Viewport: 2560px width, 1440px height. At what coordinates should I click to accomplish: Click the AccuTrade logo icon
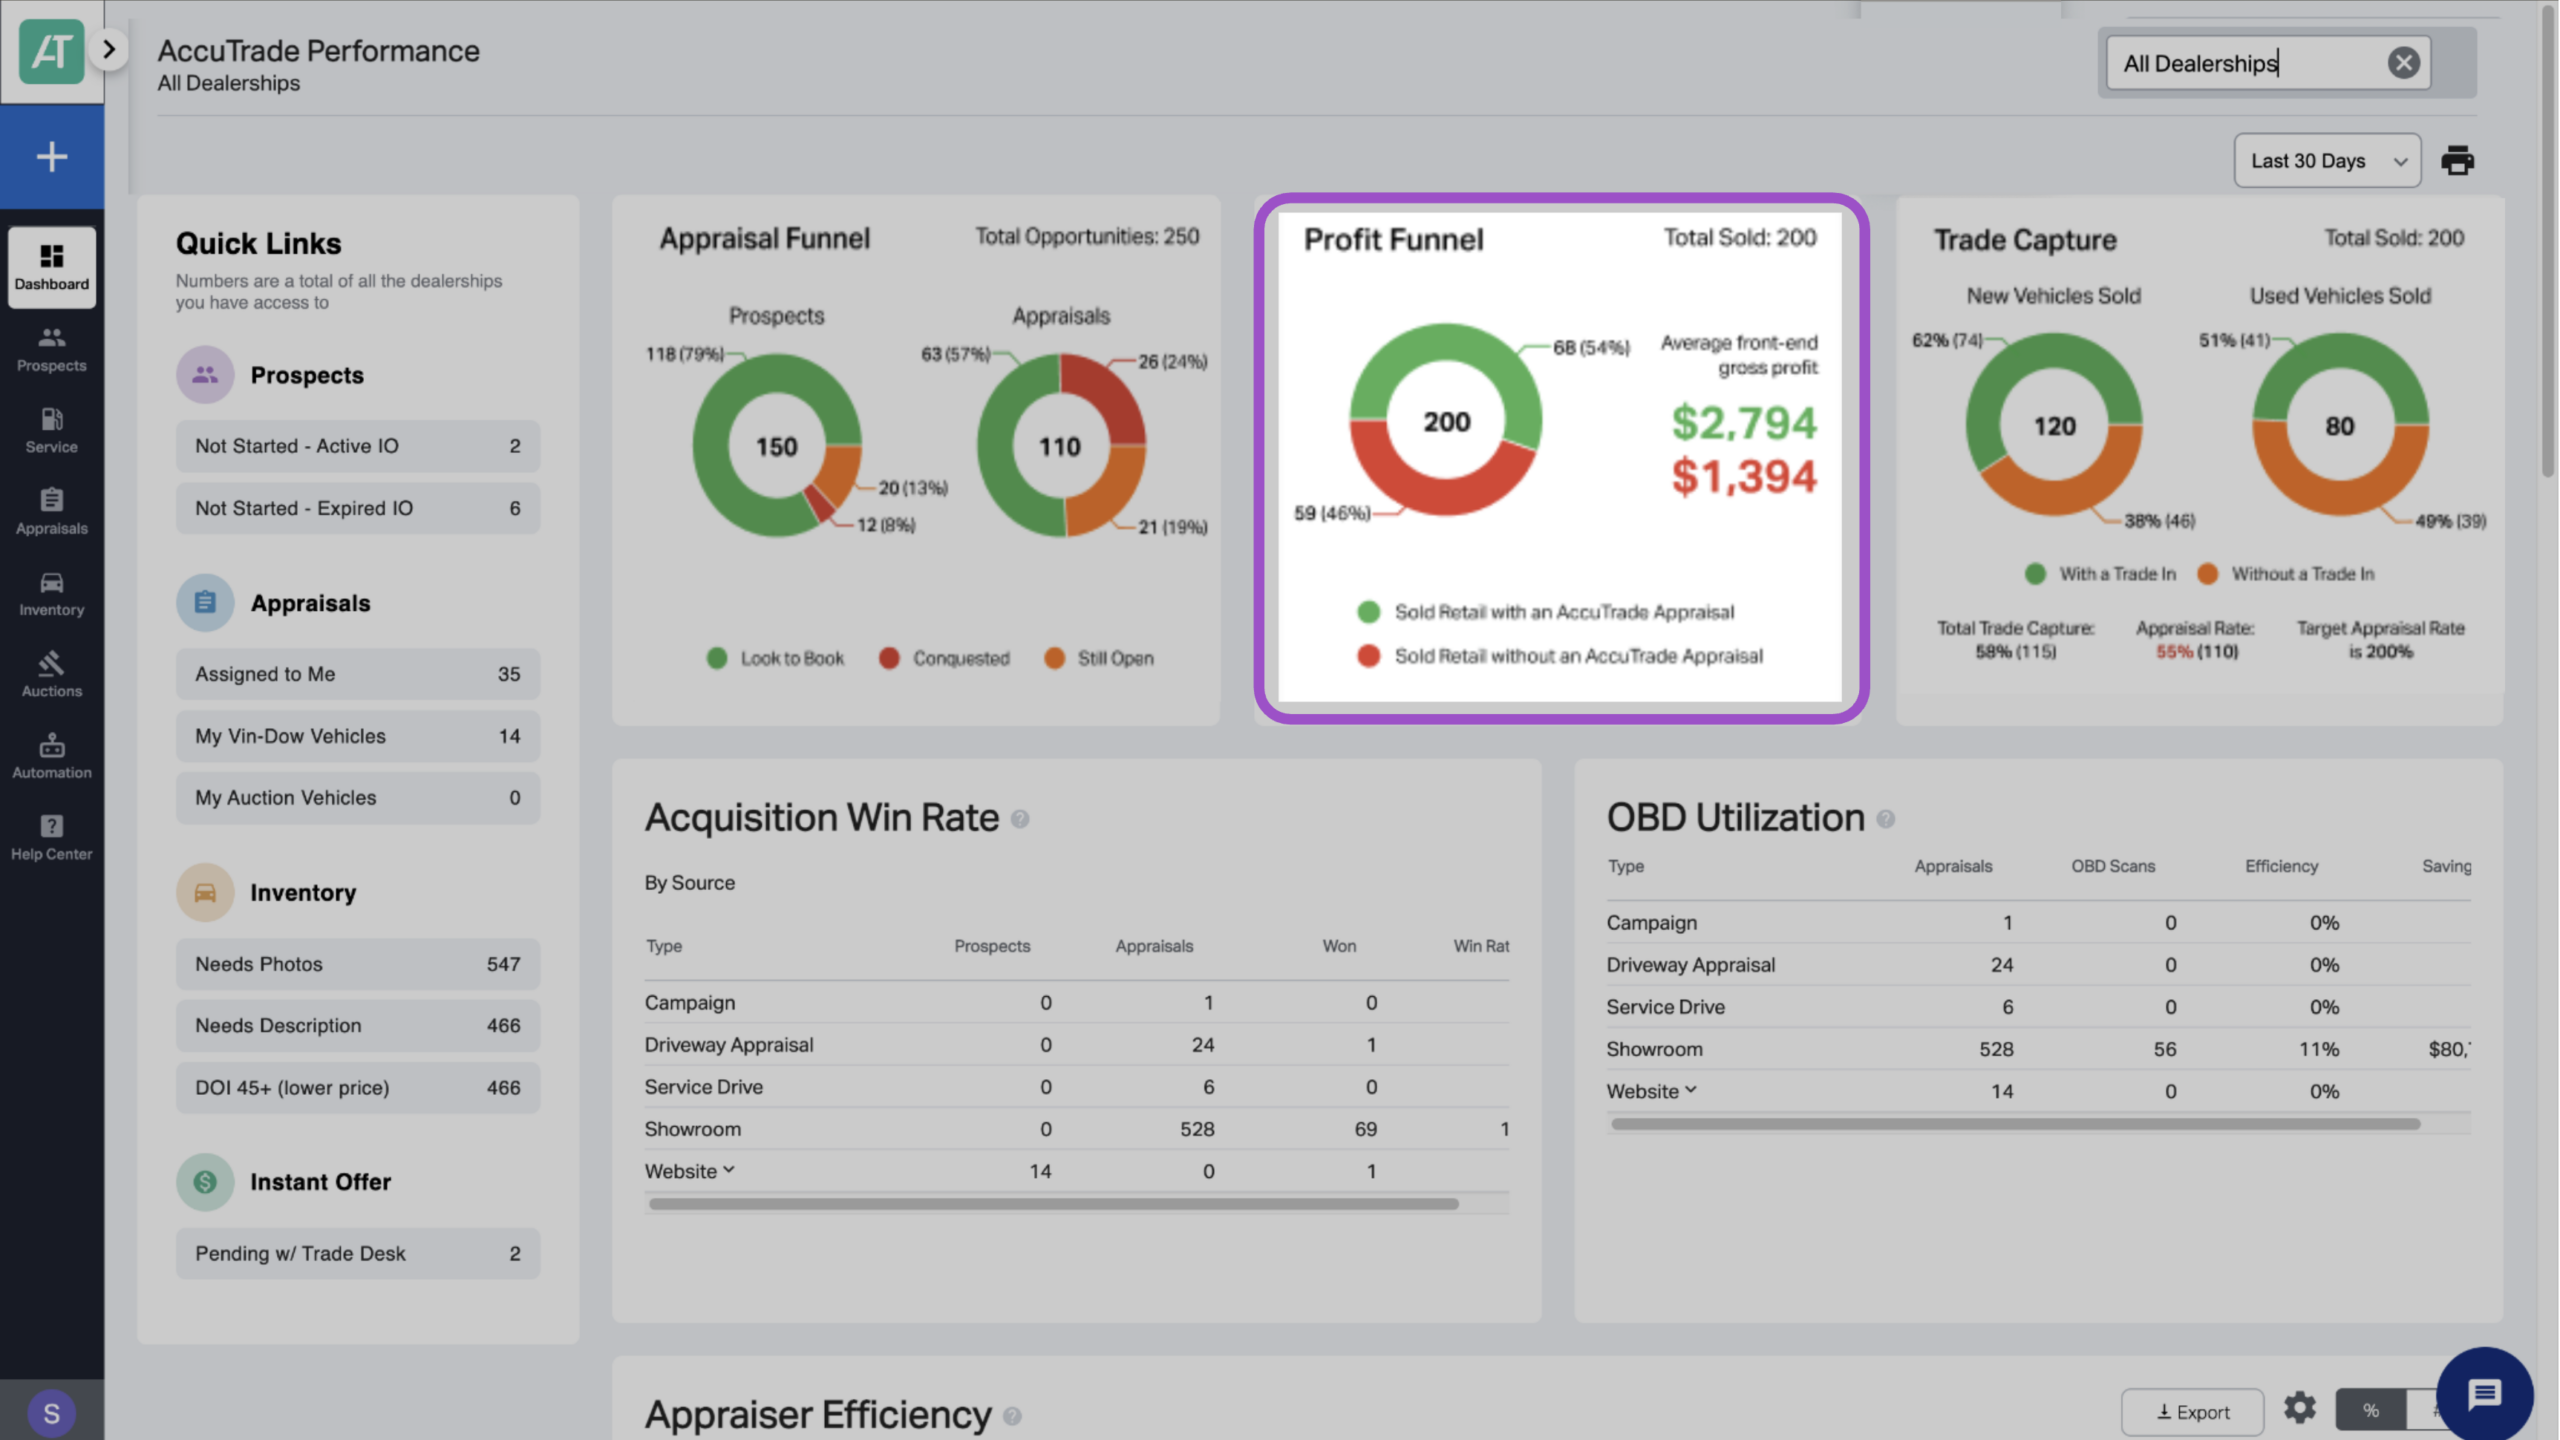coord(51,51)
